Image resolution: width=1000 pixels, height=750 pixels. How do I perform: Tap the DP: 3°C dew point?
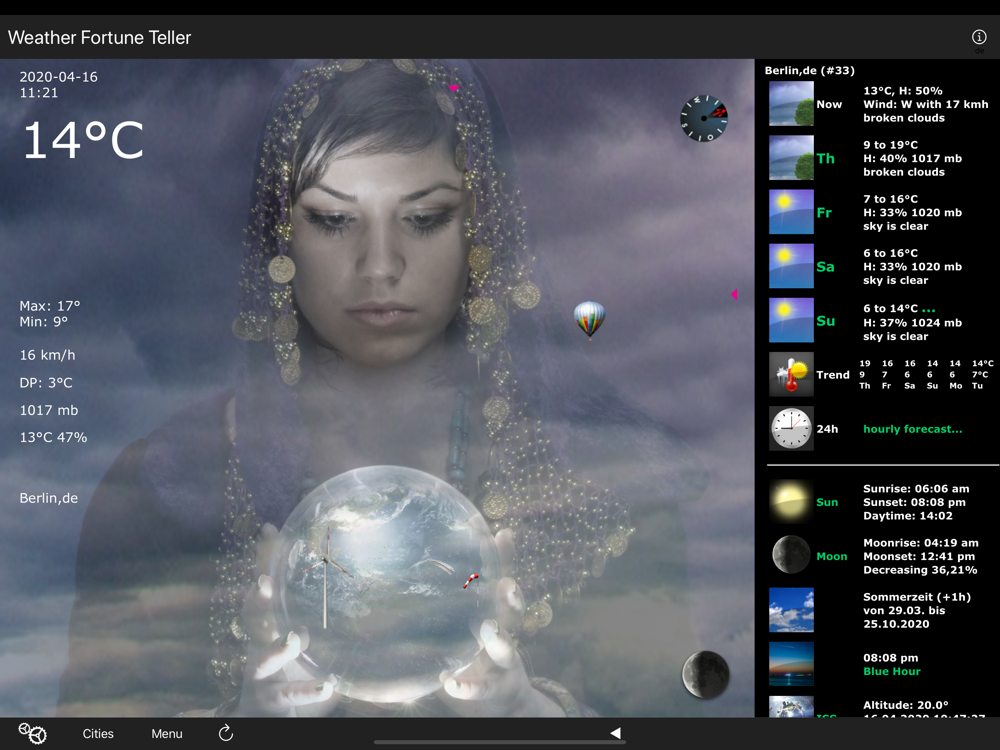point(46,383)
